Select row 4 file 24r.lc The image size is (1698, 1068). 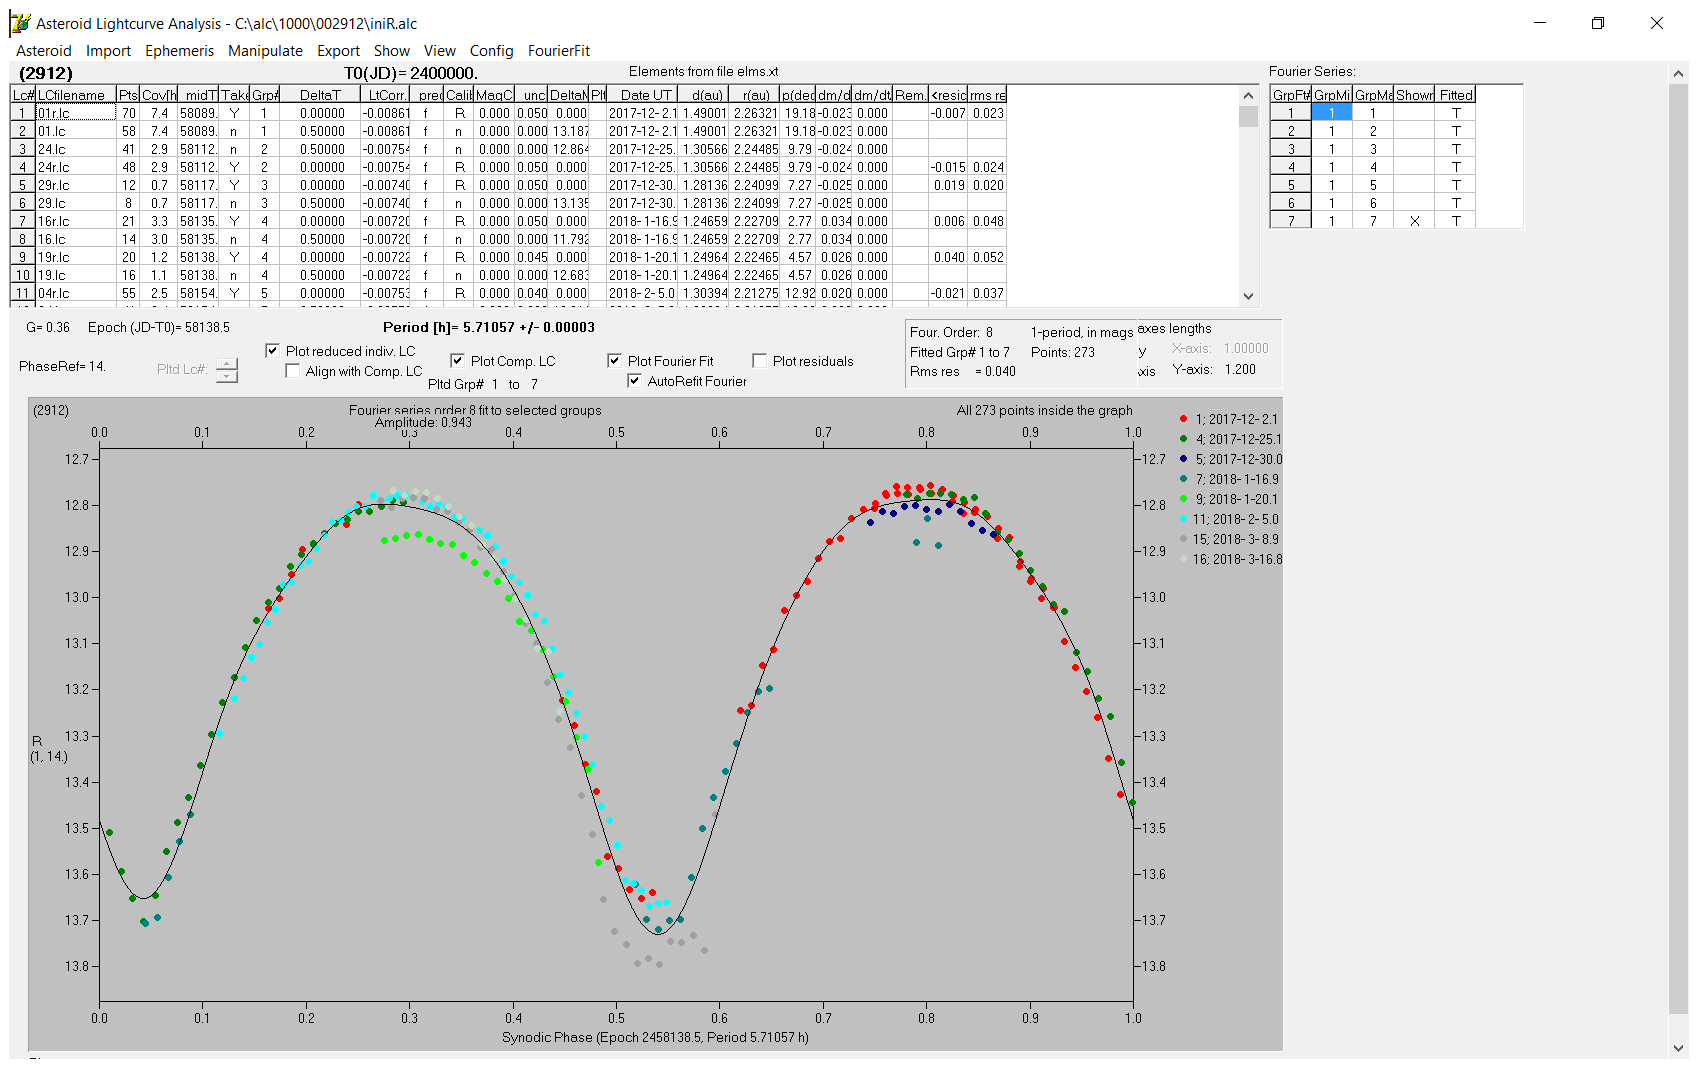coord(75,167)
